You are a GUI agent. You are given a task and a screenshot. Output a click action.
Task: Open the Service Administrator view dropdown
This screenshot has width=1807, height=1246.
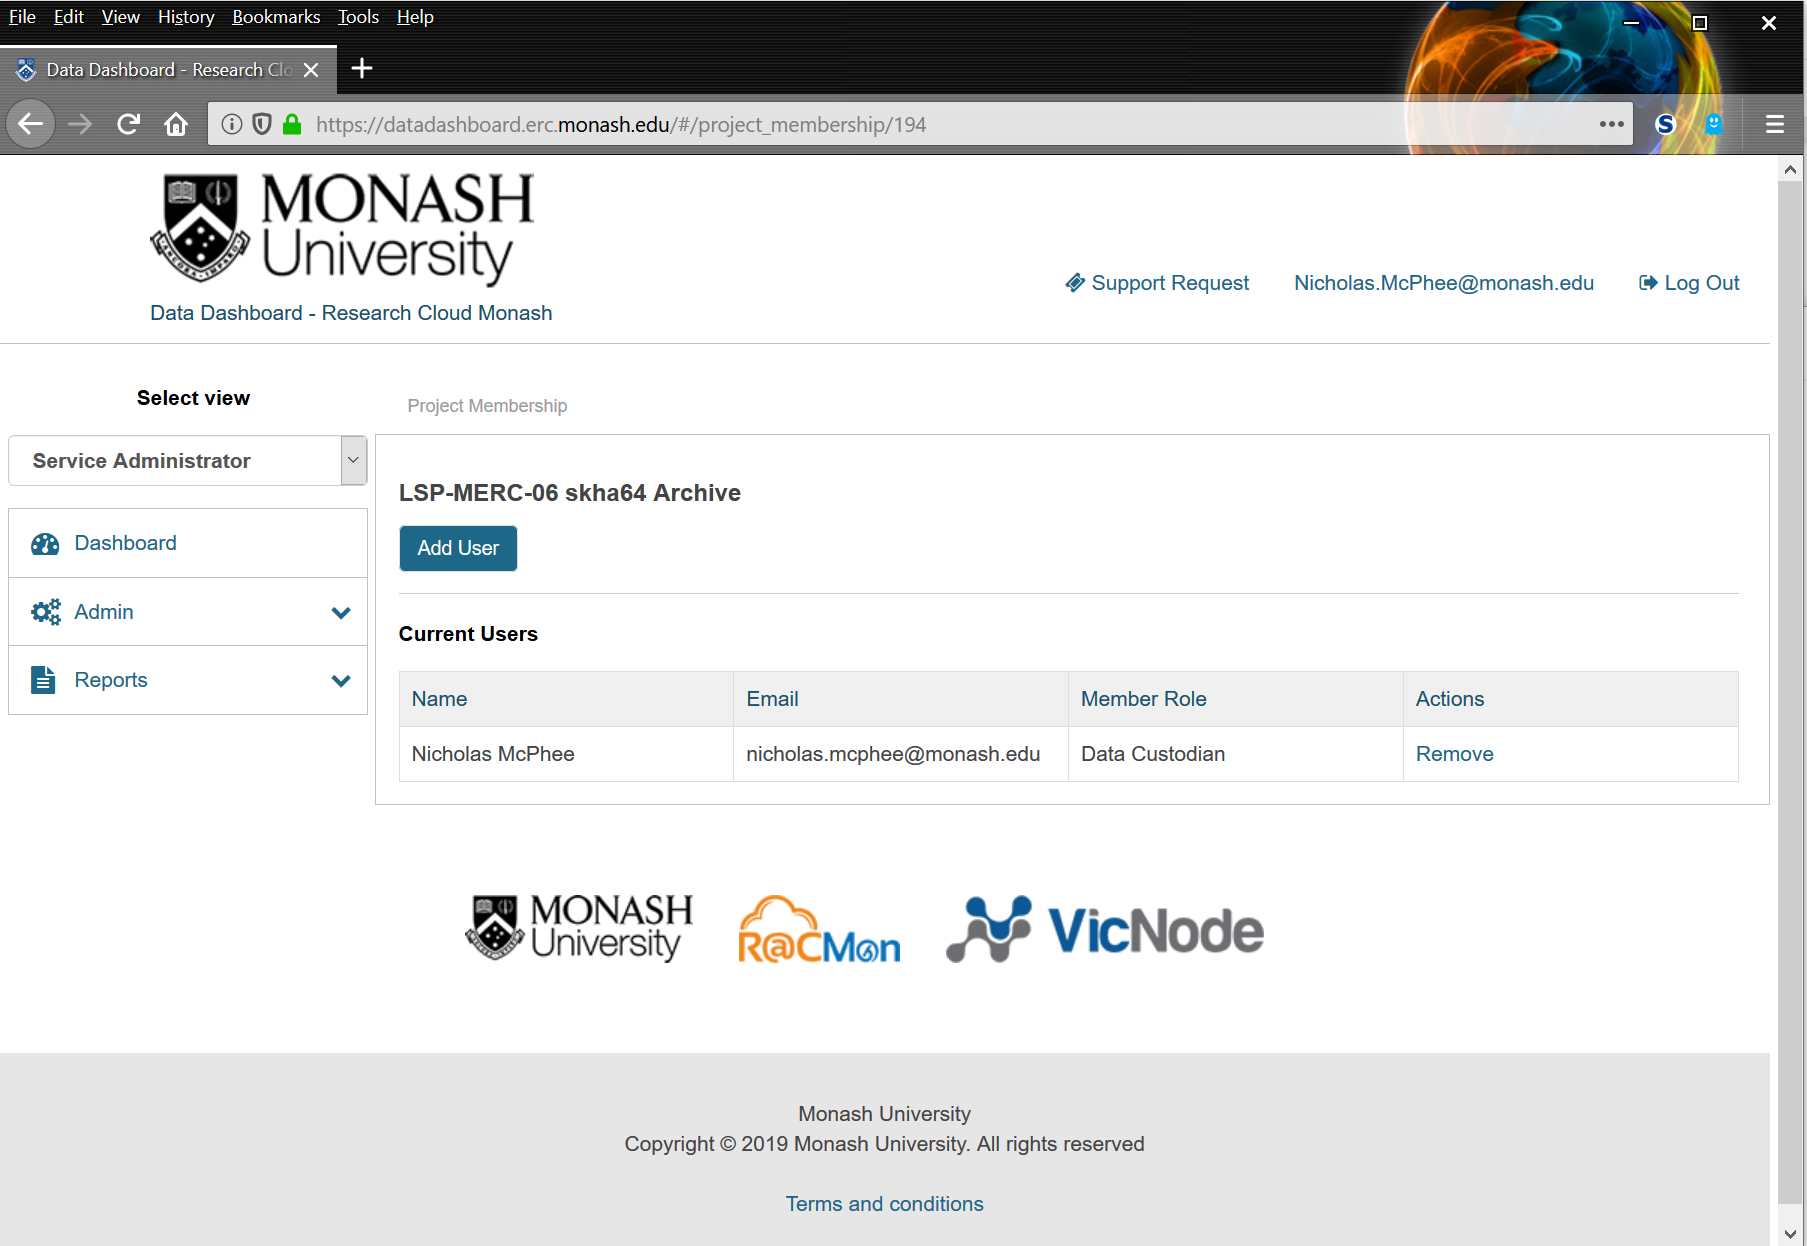click(x=187, y=461)
